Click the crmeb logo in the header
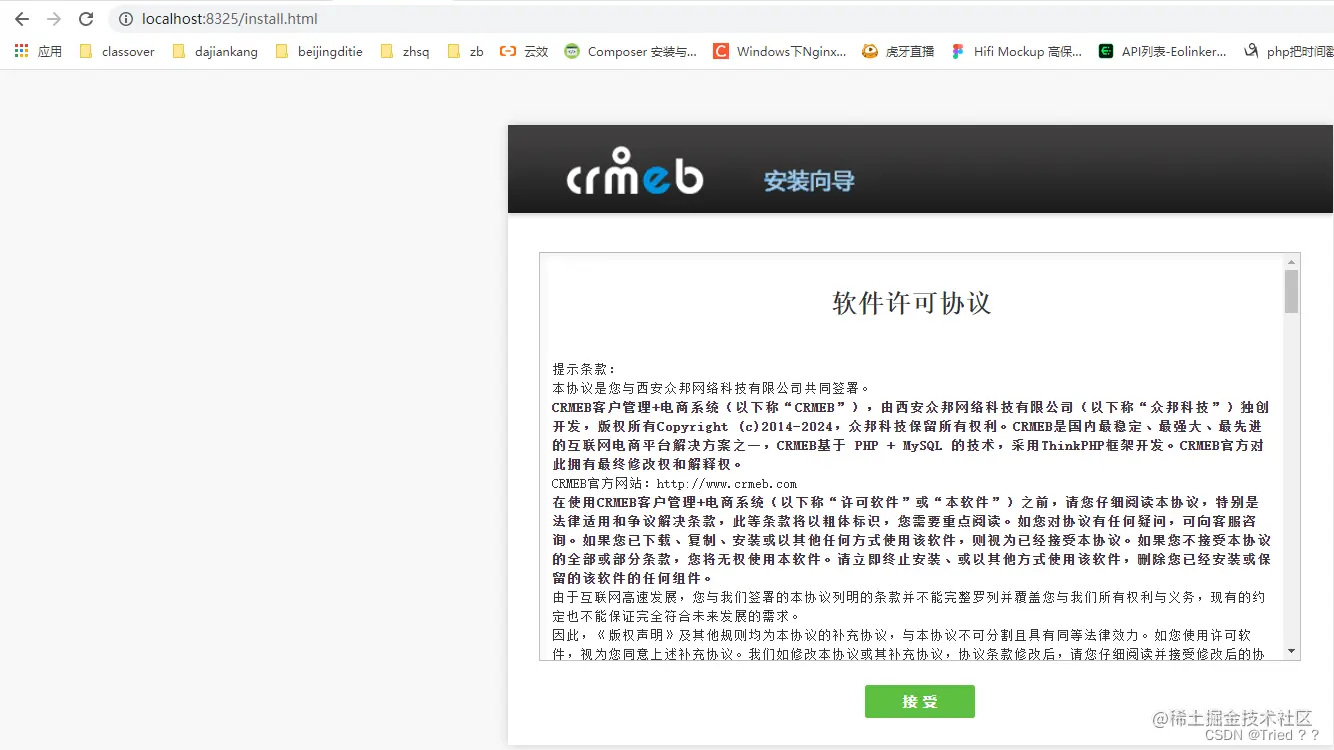The height and width of the screenshot is (750, 1334). (634, 170)
